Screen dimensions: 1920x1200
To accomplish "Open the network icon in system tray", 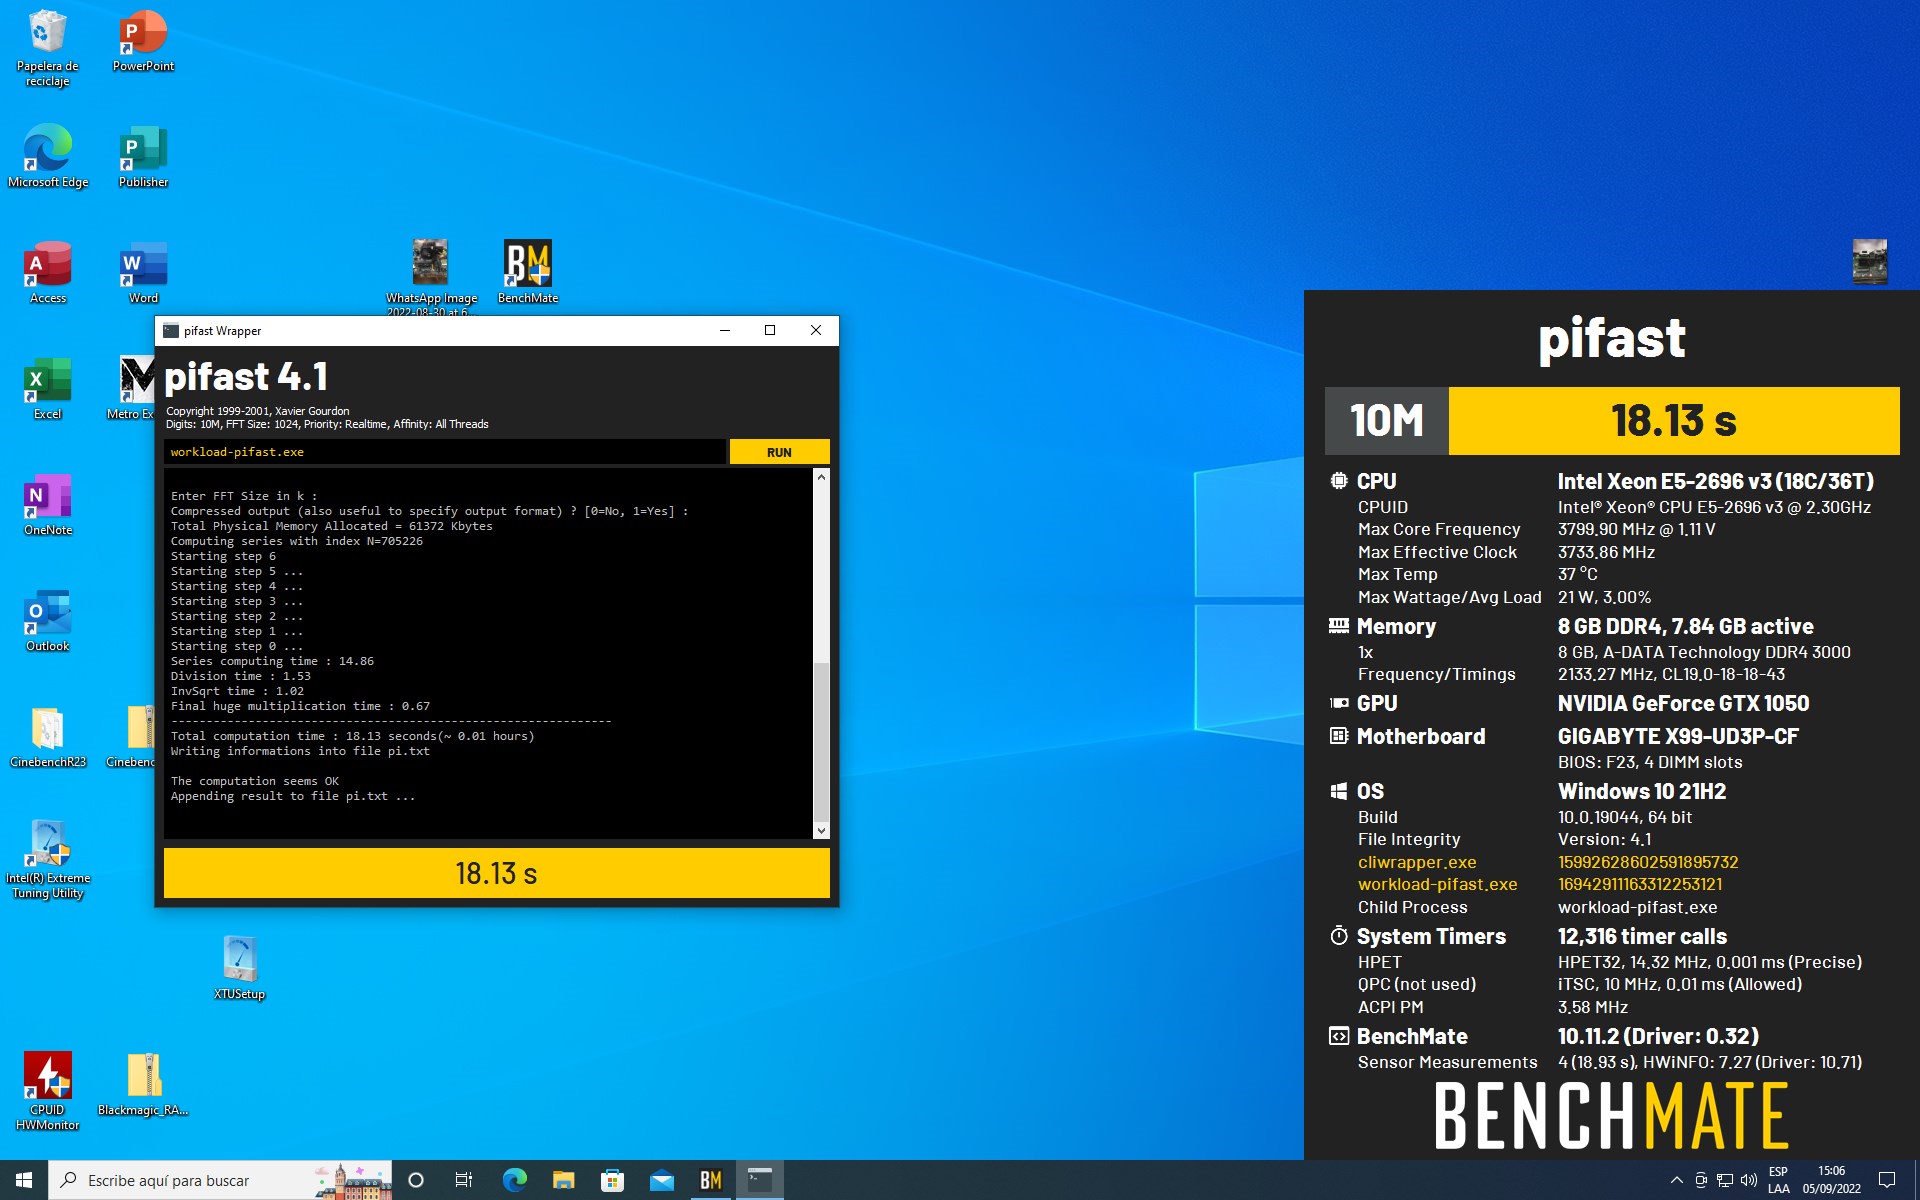I will tap(1725, 1180).
